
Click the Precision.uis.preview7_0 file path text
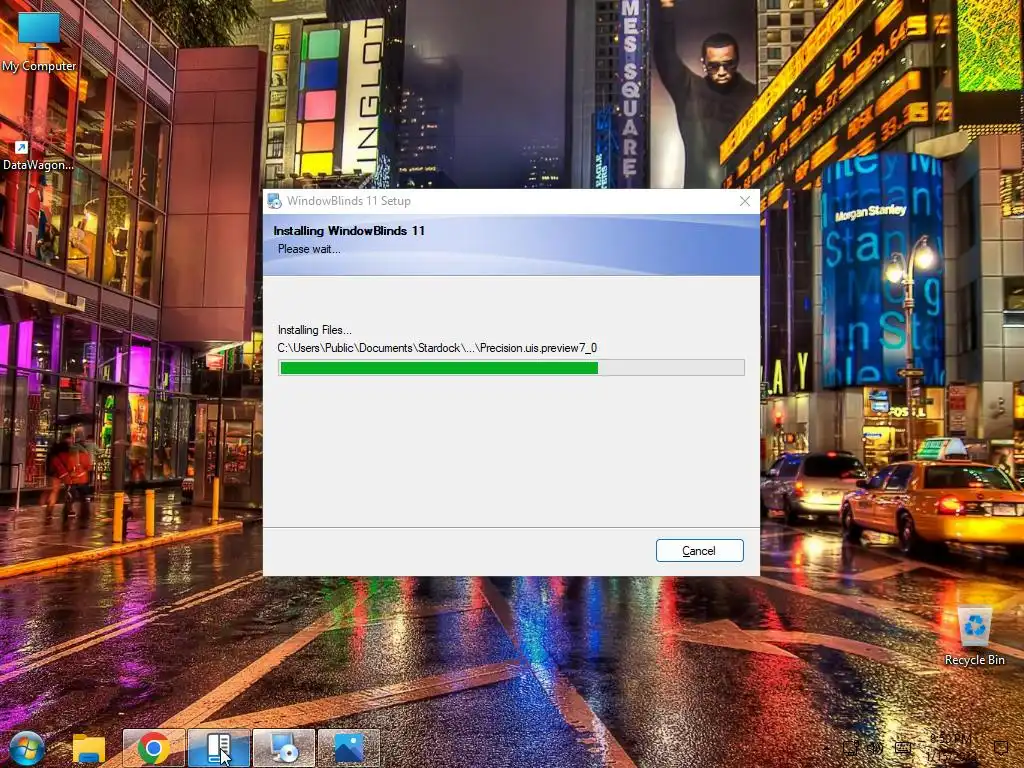point(437,348)
